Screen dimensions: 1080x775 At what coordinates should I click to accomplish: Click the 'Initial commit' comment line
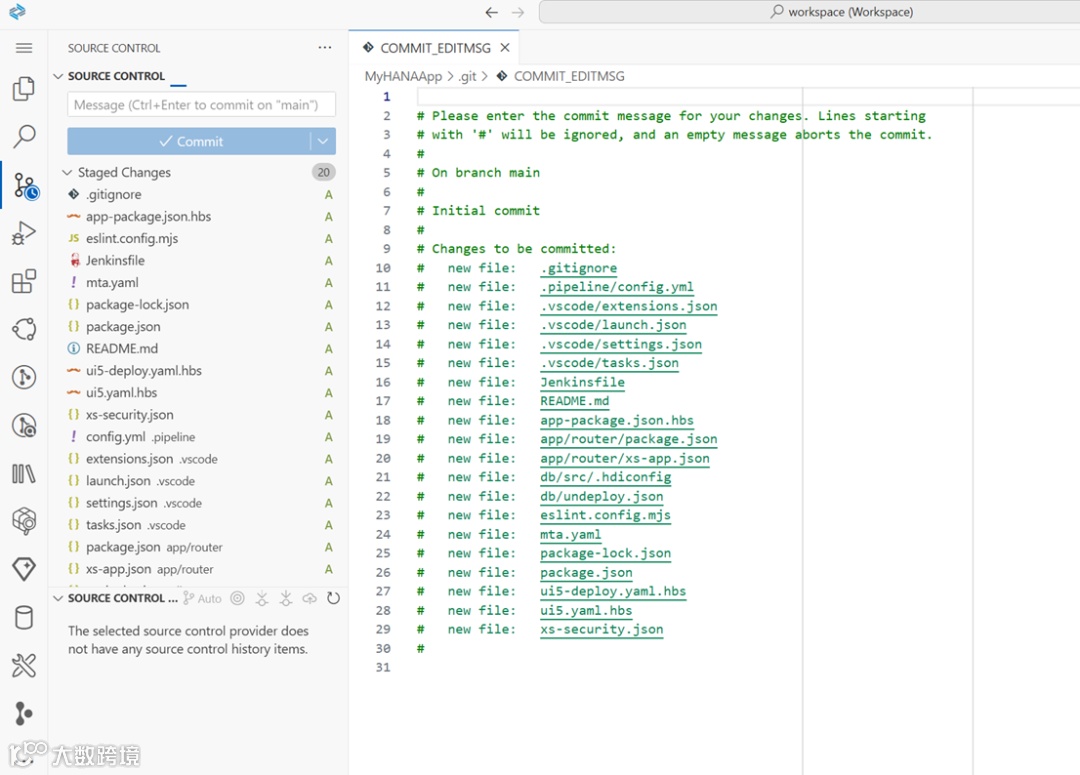pyautogui.click(x=478, y=210)
